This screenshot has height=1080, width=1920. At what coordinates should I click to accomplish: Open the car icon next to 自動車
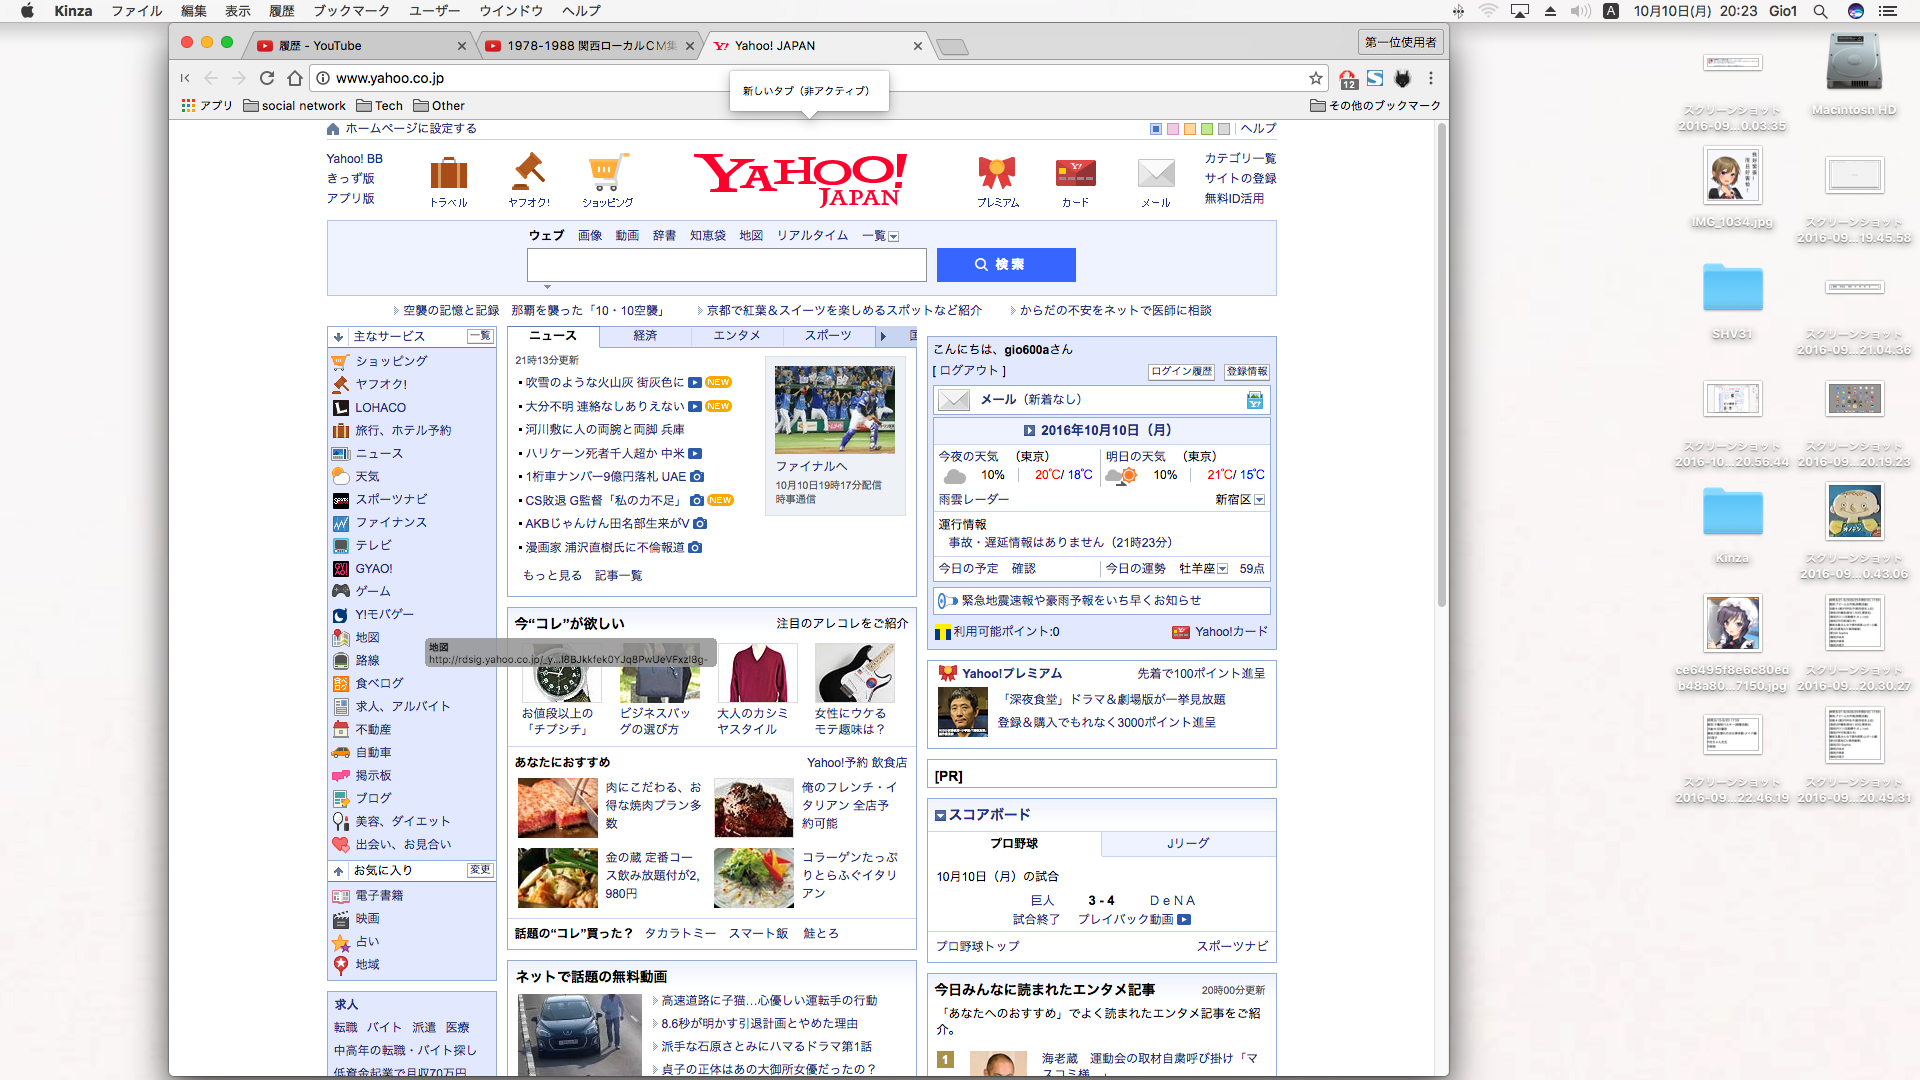pos(341,752)
